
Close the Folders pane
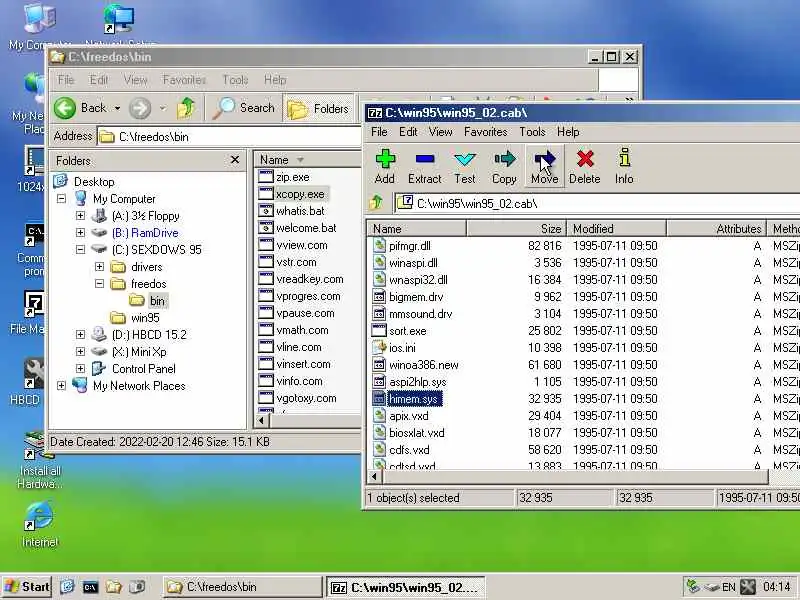pyautogui.click(x=235, y=160)
